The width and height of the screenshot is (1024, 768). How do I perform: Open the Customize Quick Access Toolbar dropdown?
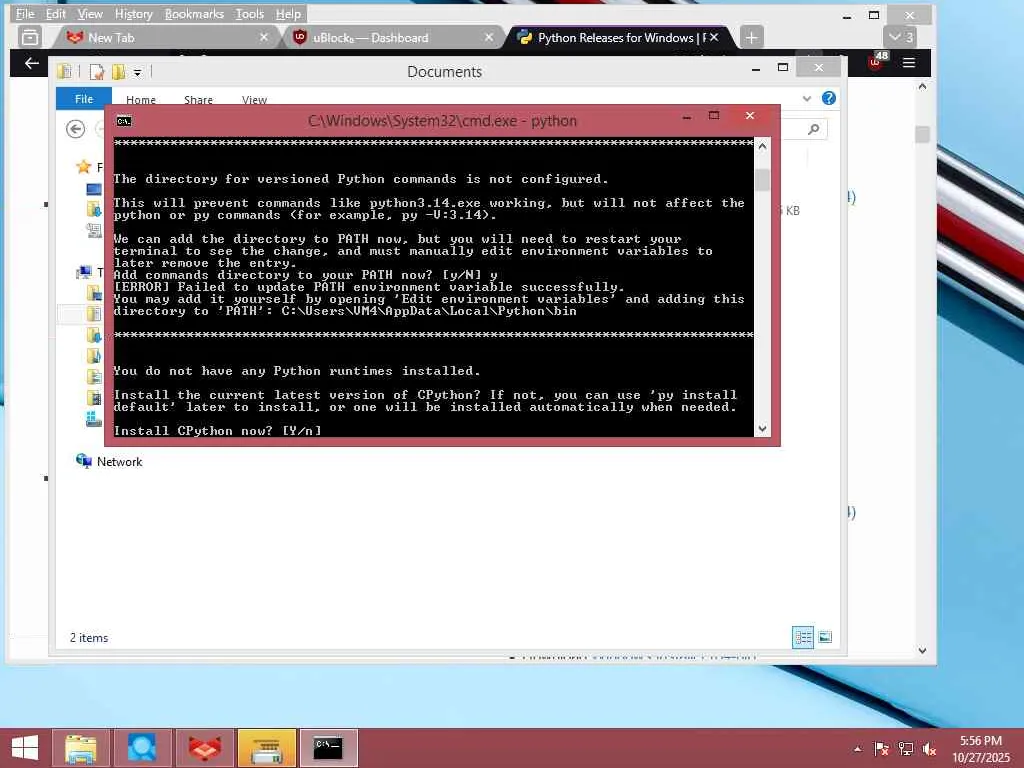pos(138,72)
